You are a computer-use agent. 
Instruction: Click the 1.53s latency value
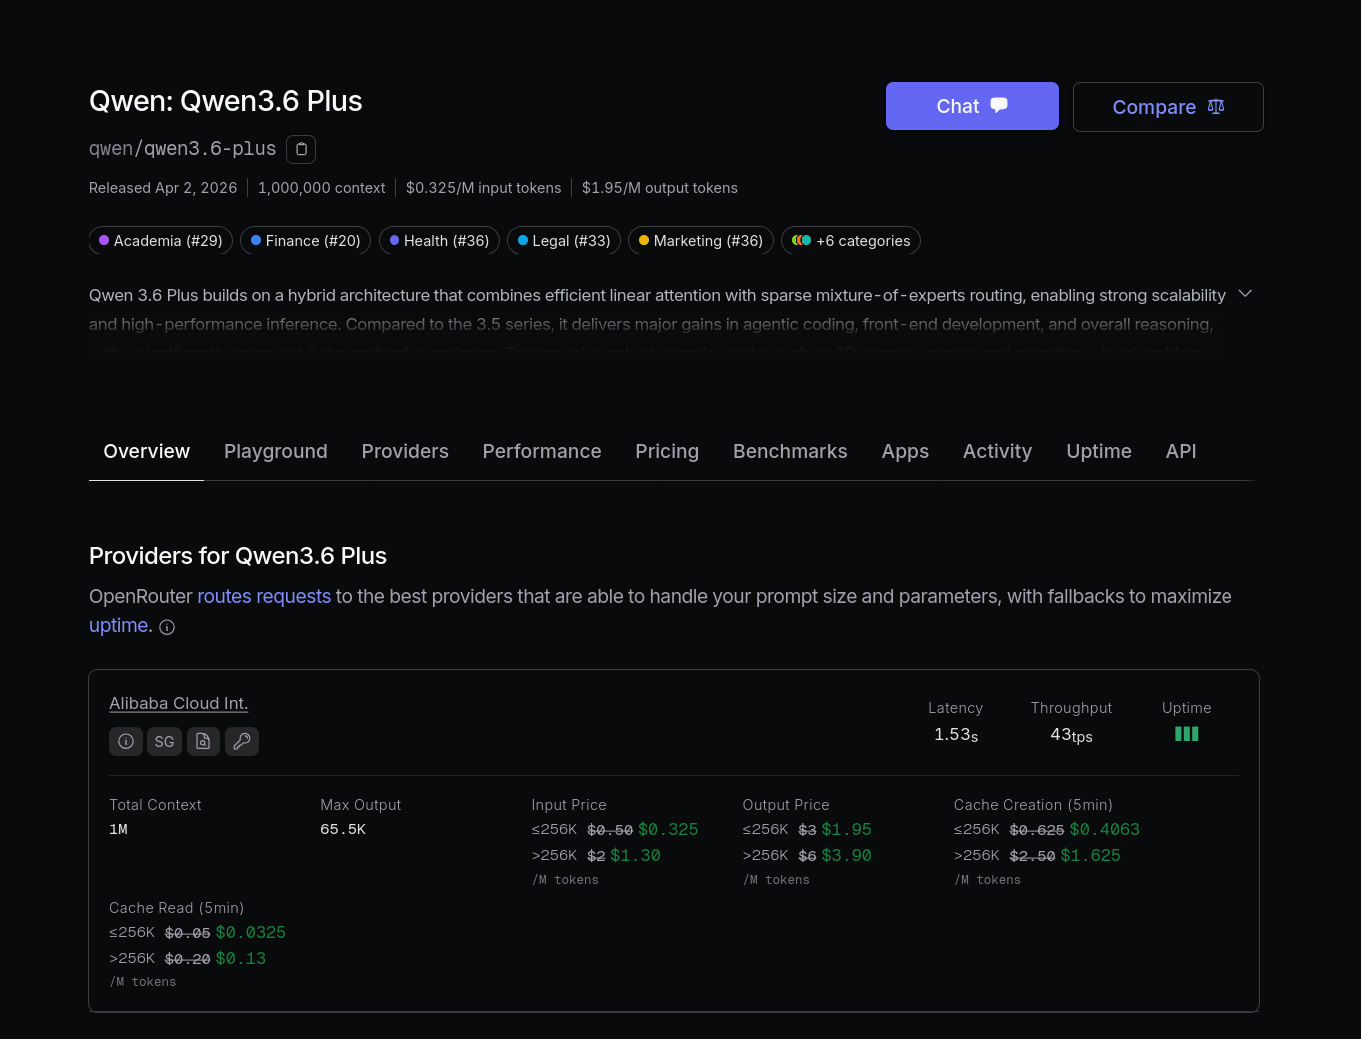coord(956,735)
